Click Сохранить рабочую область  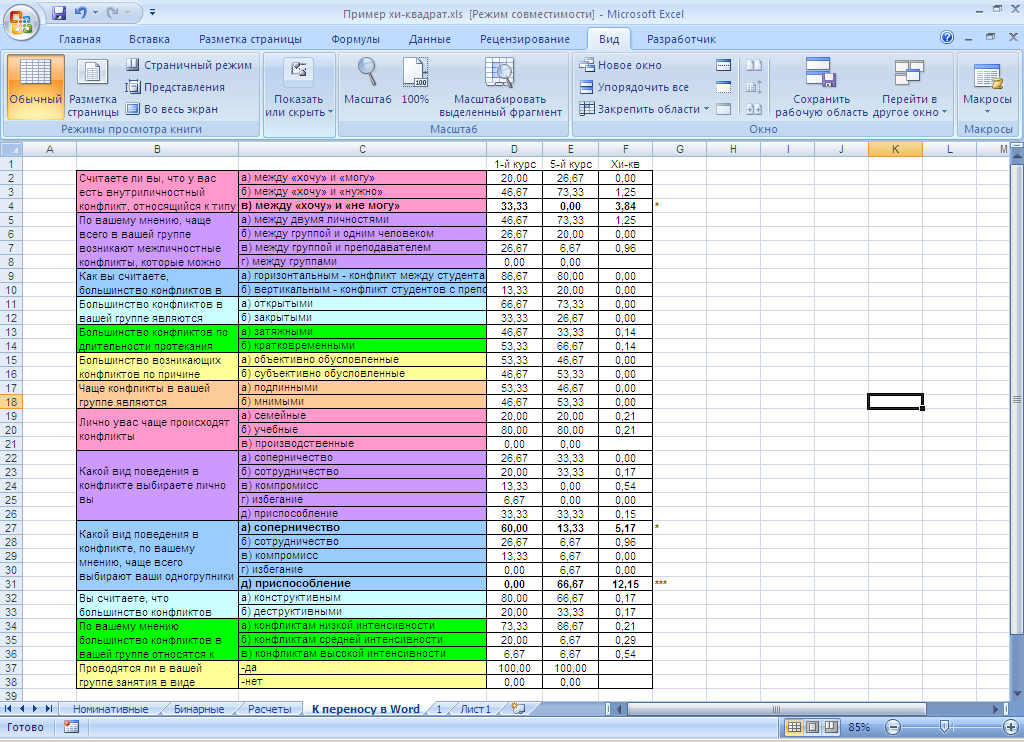click(821, 87)
